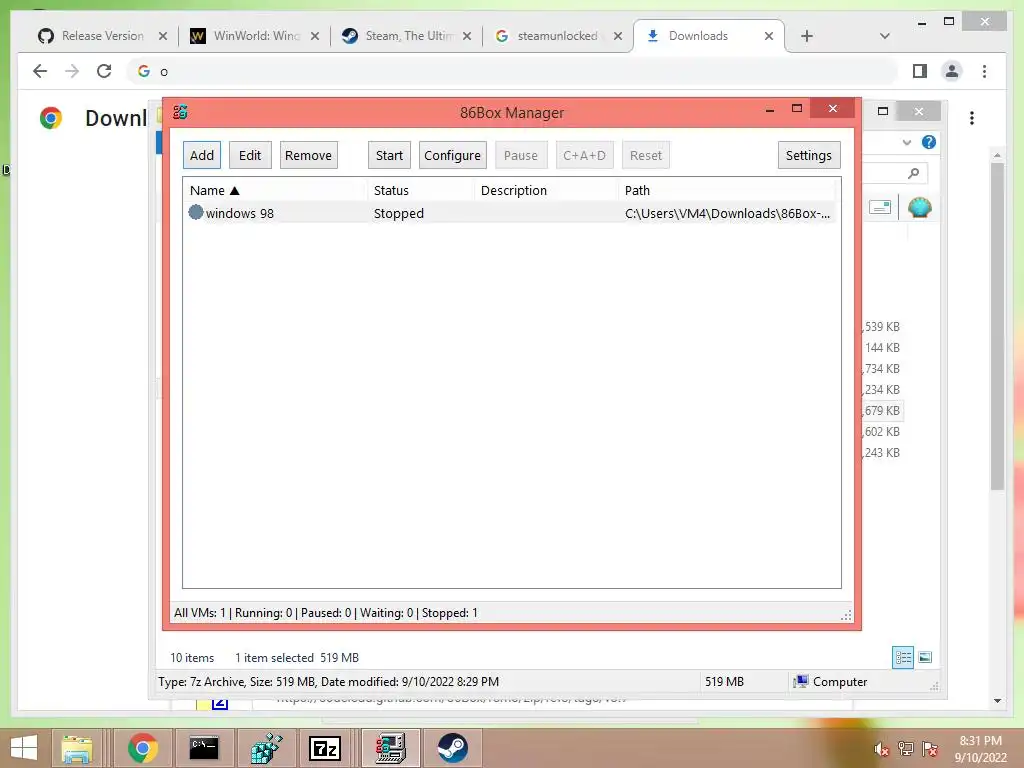
Task: Select the 679 KB file size entry
Action: pyautogui.click(x=882, y=411)
